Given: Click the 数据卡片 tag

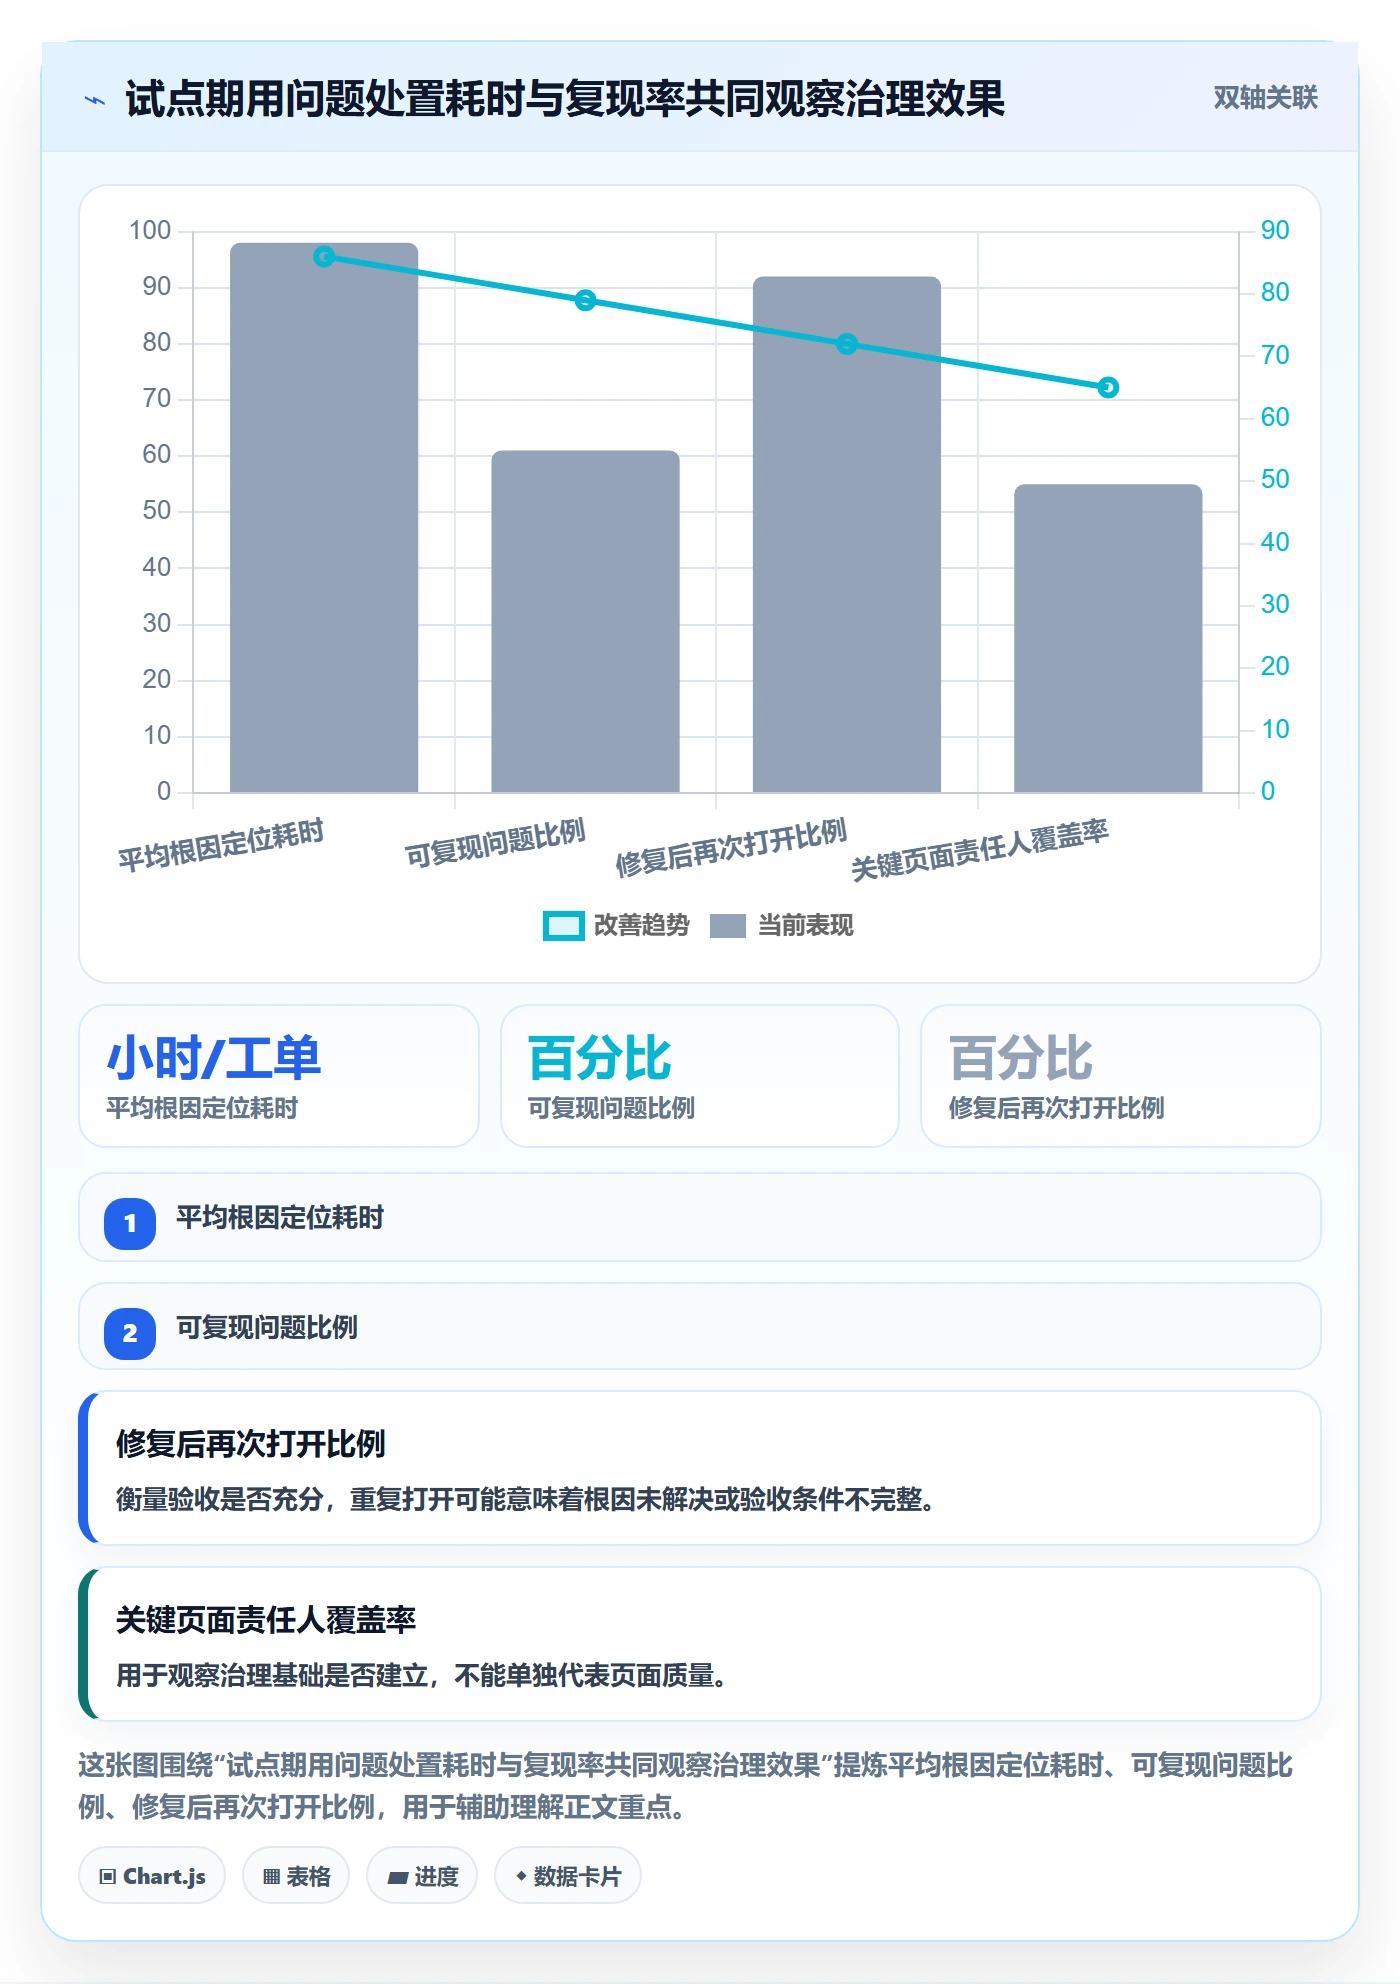Looking at the screenshot, I should click(568, 1876).
